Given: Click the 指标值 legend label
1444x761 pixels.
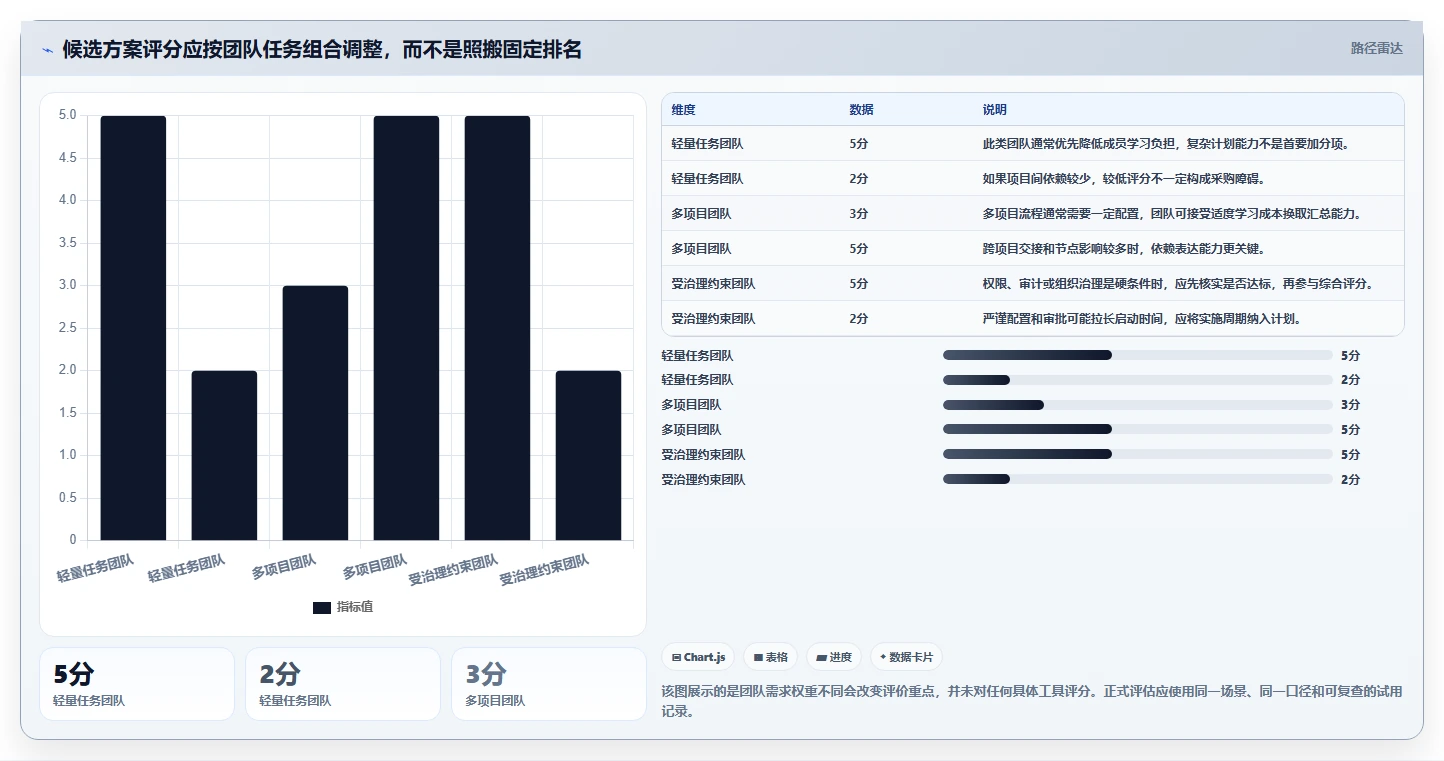Looking at the screenshot, I should coord(355,607).
